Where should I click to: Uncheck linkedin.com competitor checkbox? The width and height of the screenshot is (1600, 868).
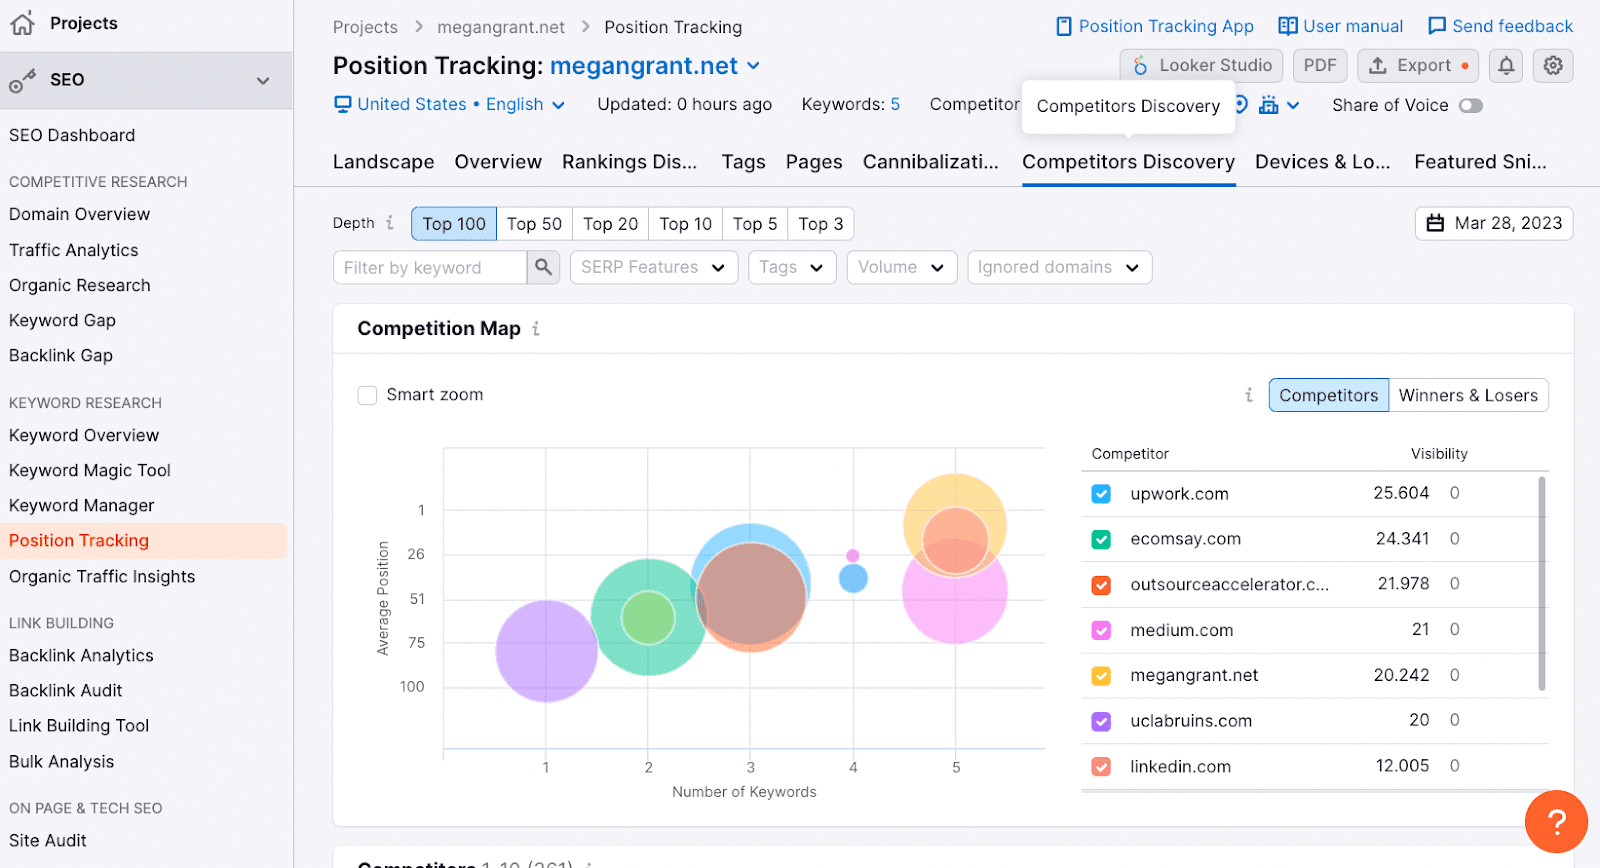pyautogui.click(x=1101, y=767)
